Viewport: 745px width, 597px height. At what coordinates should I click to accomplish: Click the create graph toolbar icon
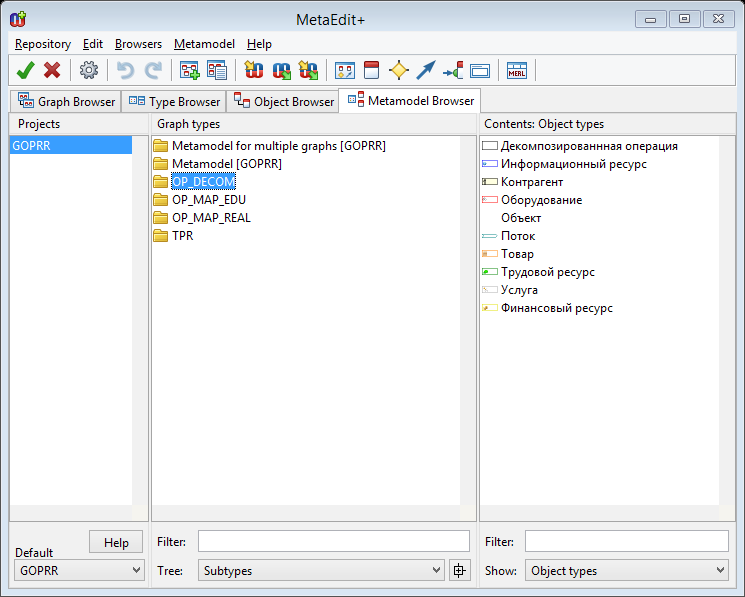click(190, 70)
